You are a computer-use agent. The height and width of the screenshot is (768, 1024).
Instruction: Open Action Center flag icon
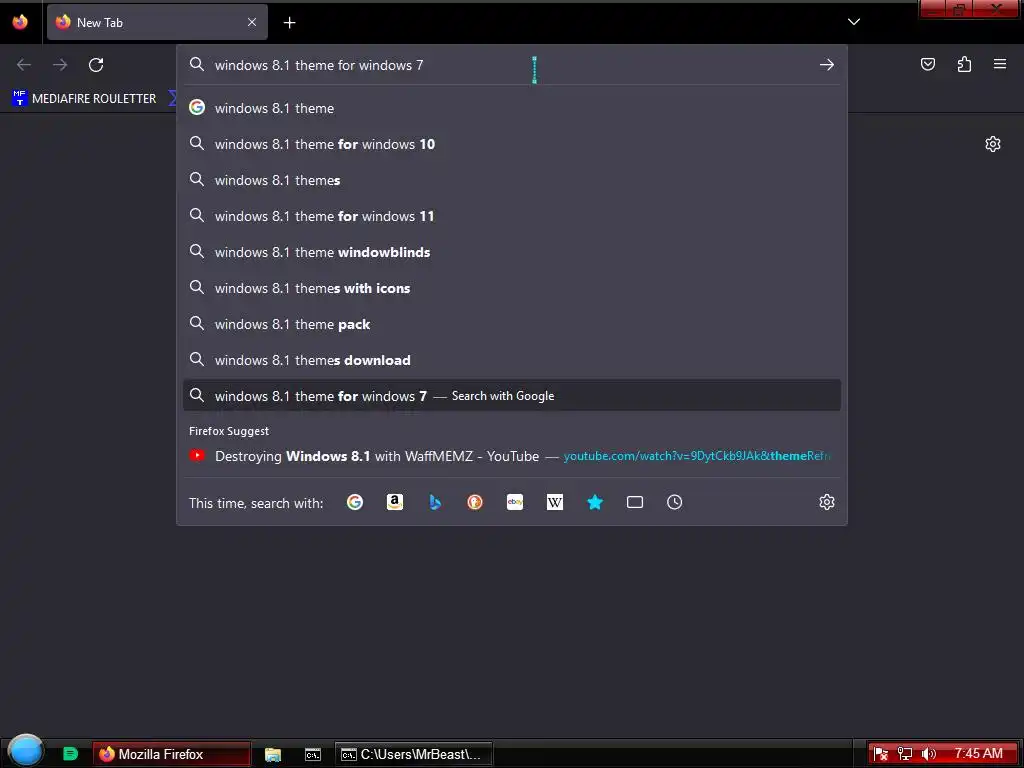[x=880, y=754]
